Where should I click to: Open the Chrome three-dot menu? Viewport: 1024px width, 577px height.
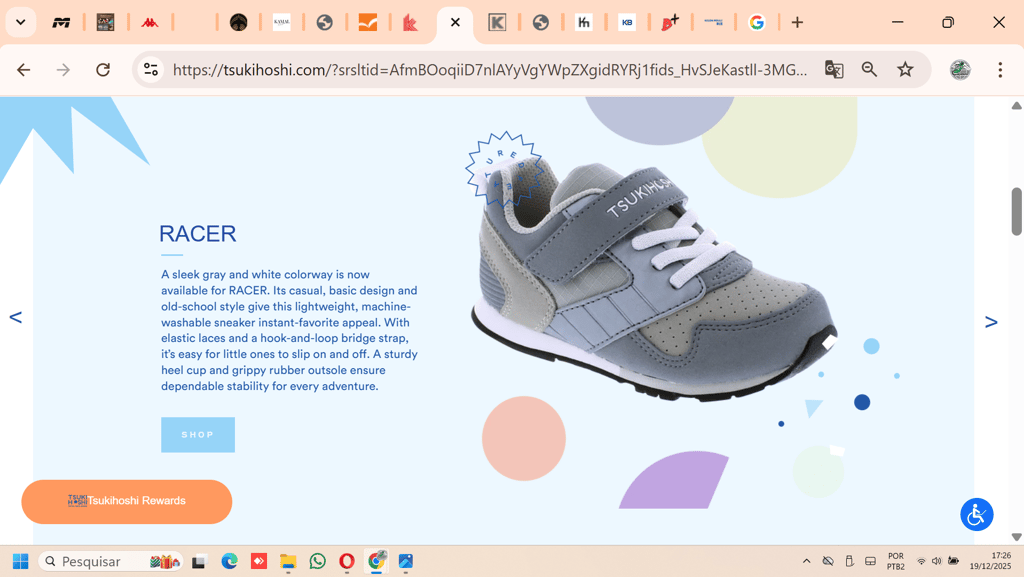[1000, 69]
